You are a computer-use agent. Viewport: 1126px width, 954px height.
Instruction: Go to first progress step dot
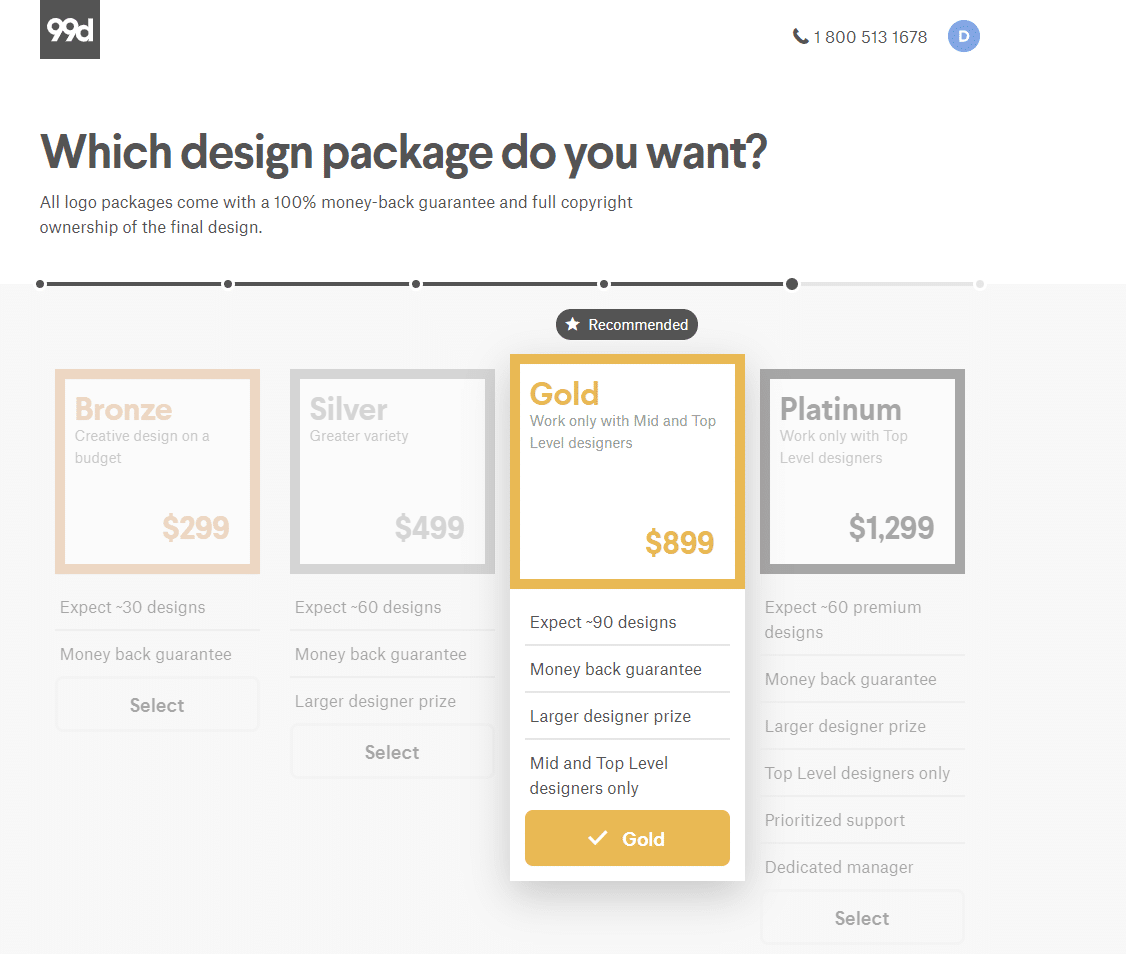pyautogui.click(x=40, y=284)
